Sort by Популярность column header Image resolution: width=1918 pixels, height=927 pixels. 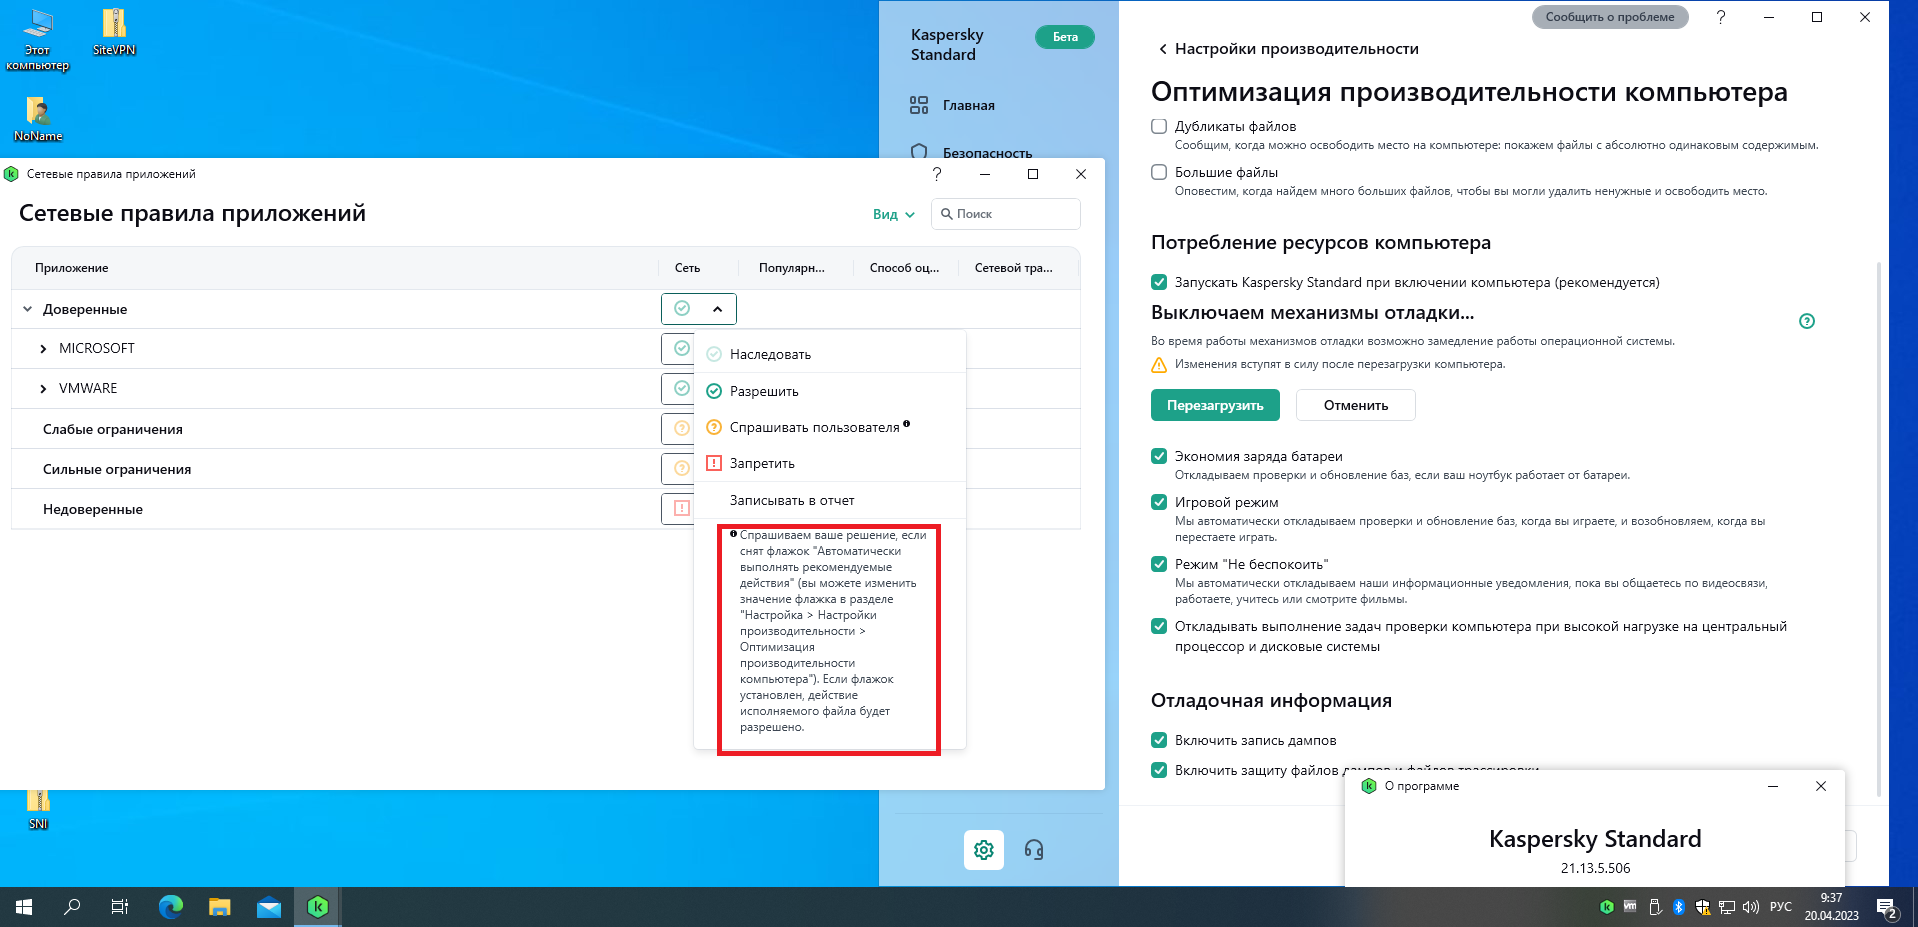792,268
